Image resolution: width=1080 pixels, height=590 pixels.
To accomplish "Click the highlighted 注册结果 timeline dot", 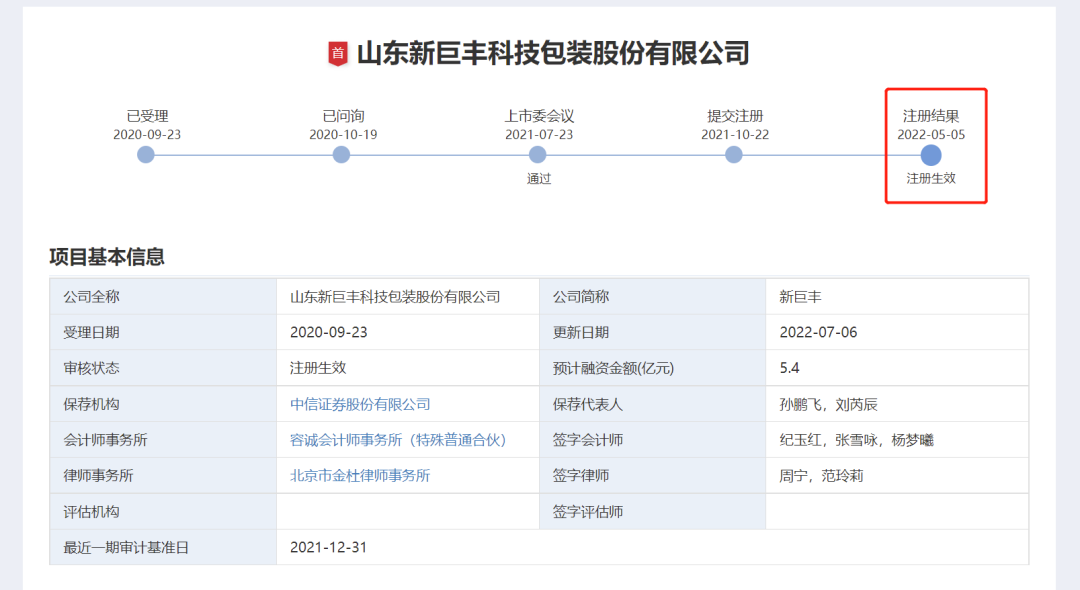I will (931, 155).
